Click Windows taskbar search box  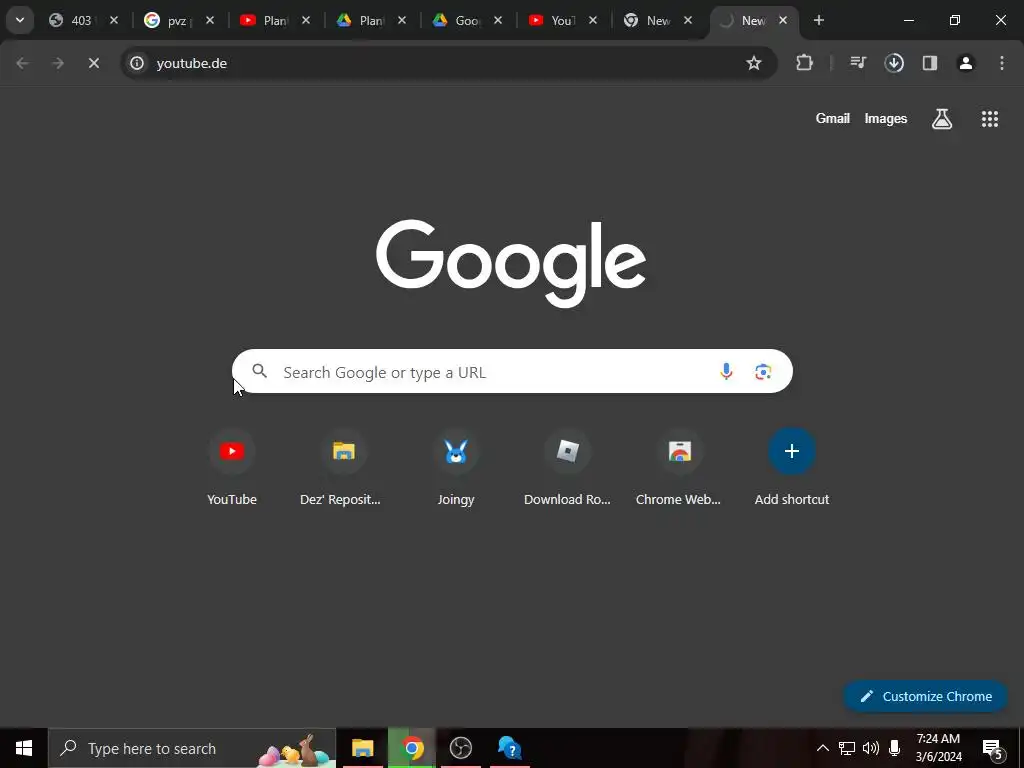pyautogui.click(x=192, y=748)
